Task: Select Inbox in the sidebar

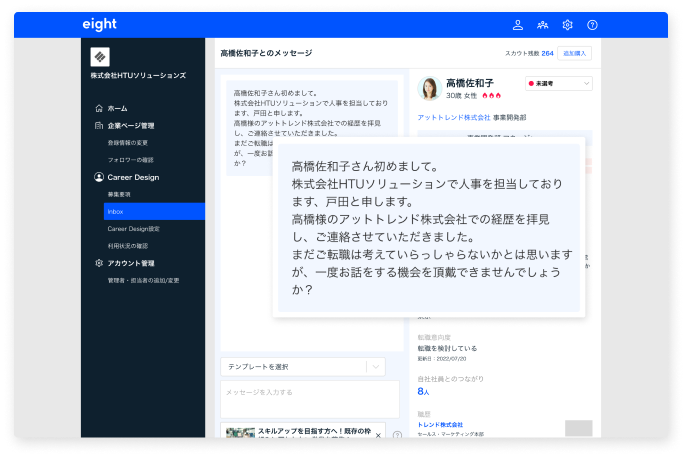Action: pos(154,212)
